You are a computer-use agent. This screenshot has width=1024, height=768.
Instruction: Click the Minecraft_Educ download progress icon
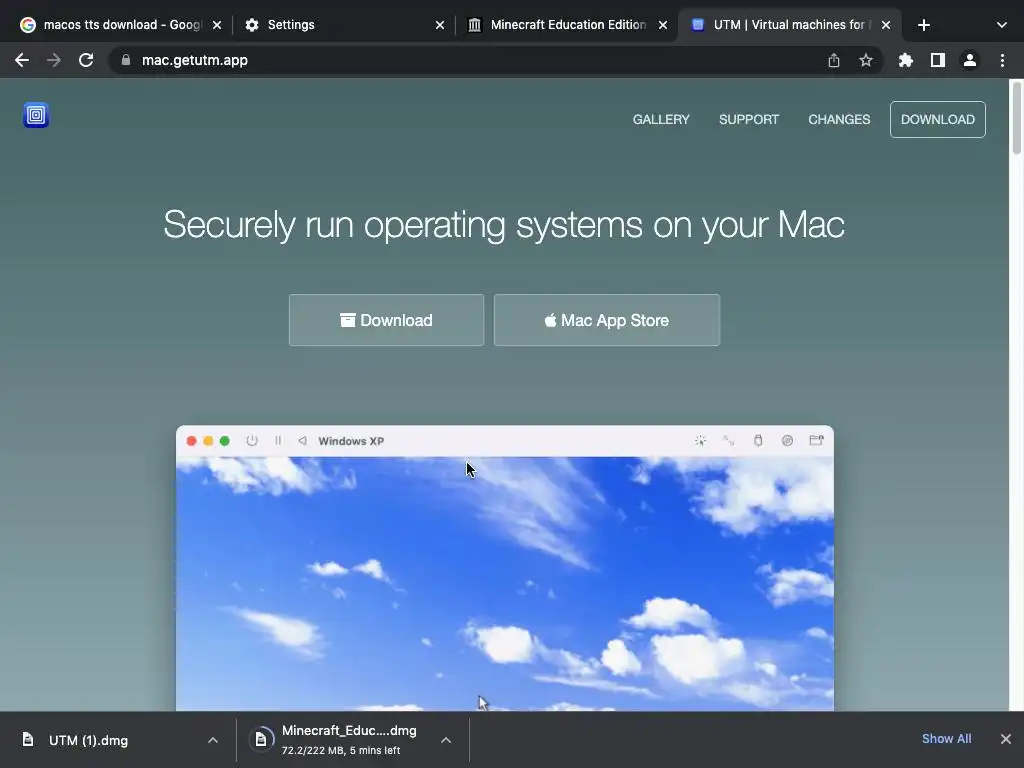(261, 739)
